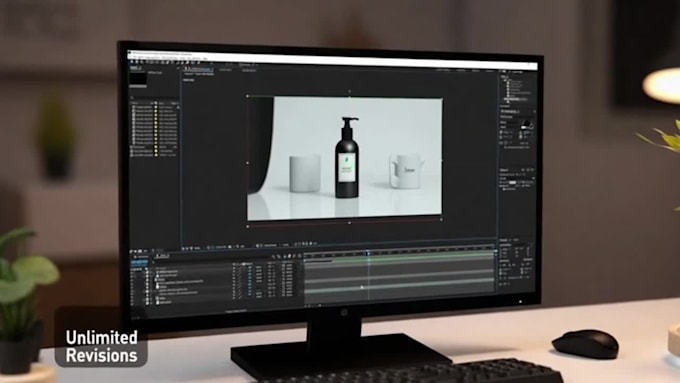The width and height of the screenshot is (680, 383).
Task: Click the bottom-center transform handle of selected layer
Action: point(350,223)
